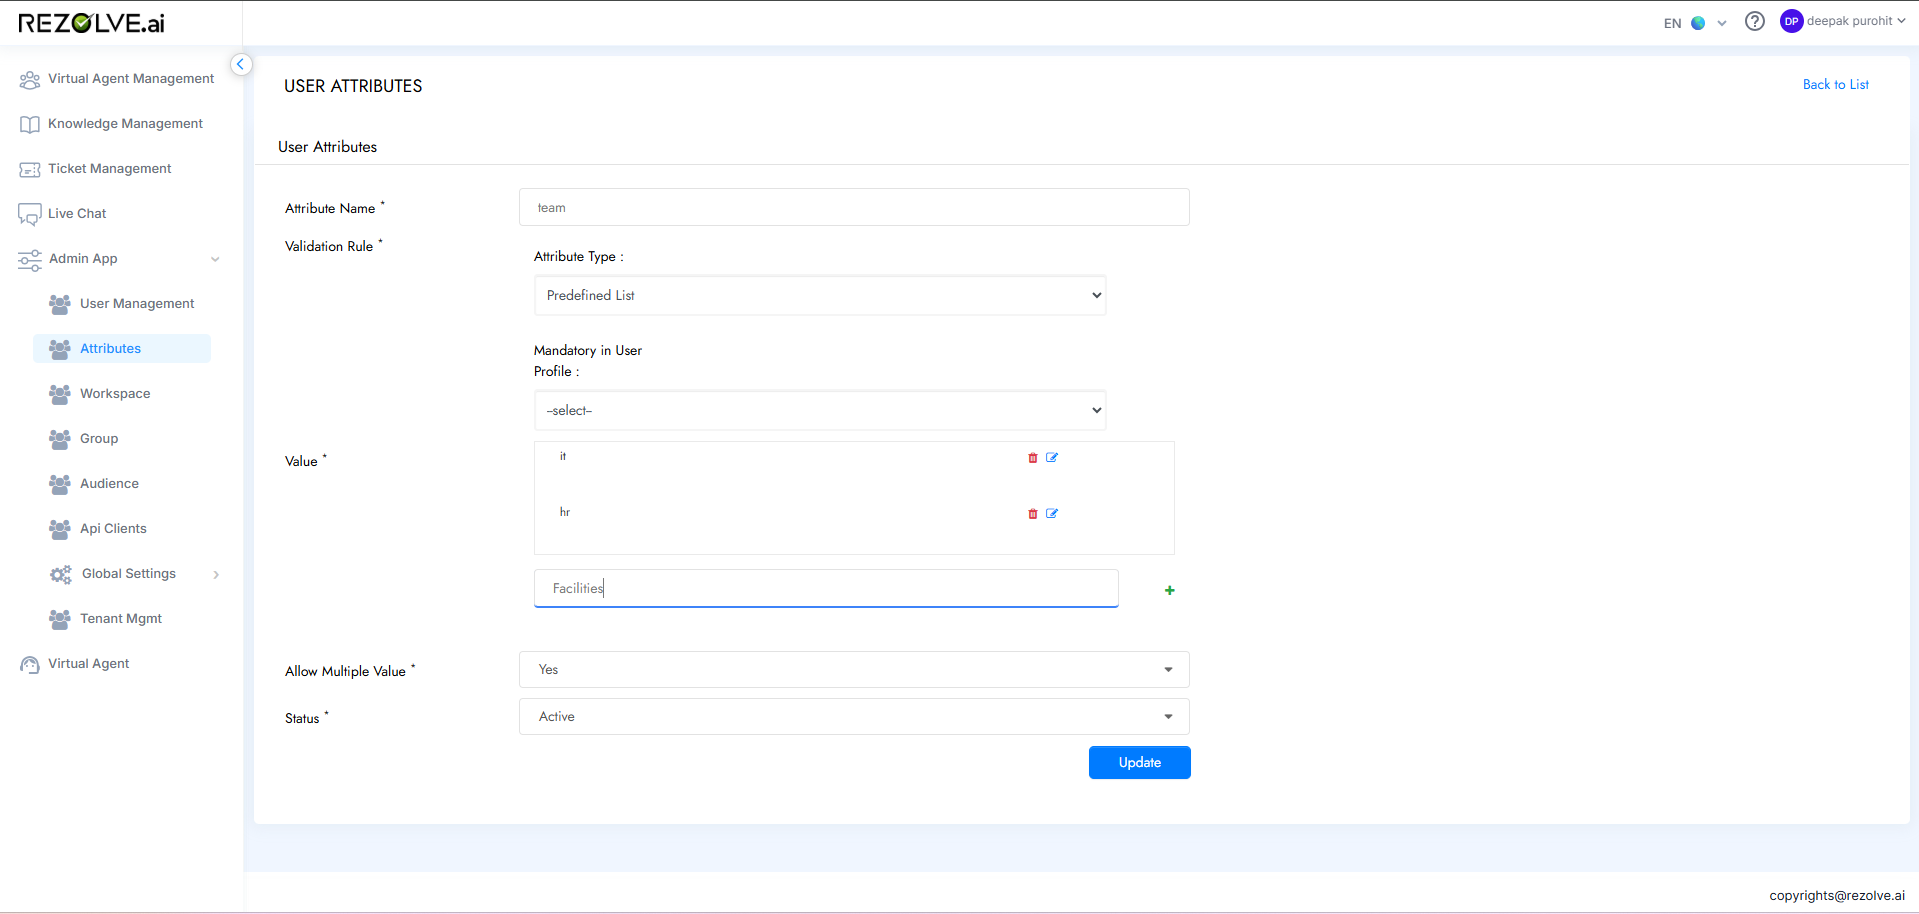Screen dimensions: 1919x914
Task: Open the Attribute Type Predefined List dropdown
Action: [820, 295]
